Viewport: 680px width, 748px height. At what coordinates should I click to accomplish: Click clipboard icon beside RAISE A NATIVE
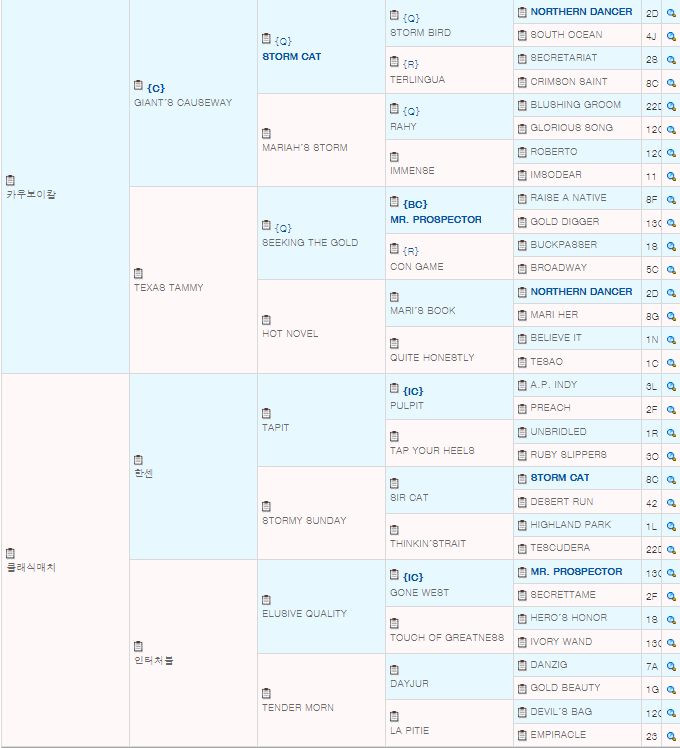click(x=522, y=198)
